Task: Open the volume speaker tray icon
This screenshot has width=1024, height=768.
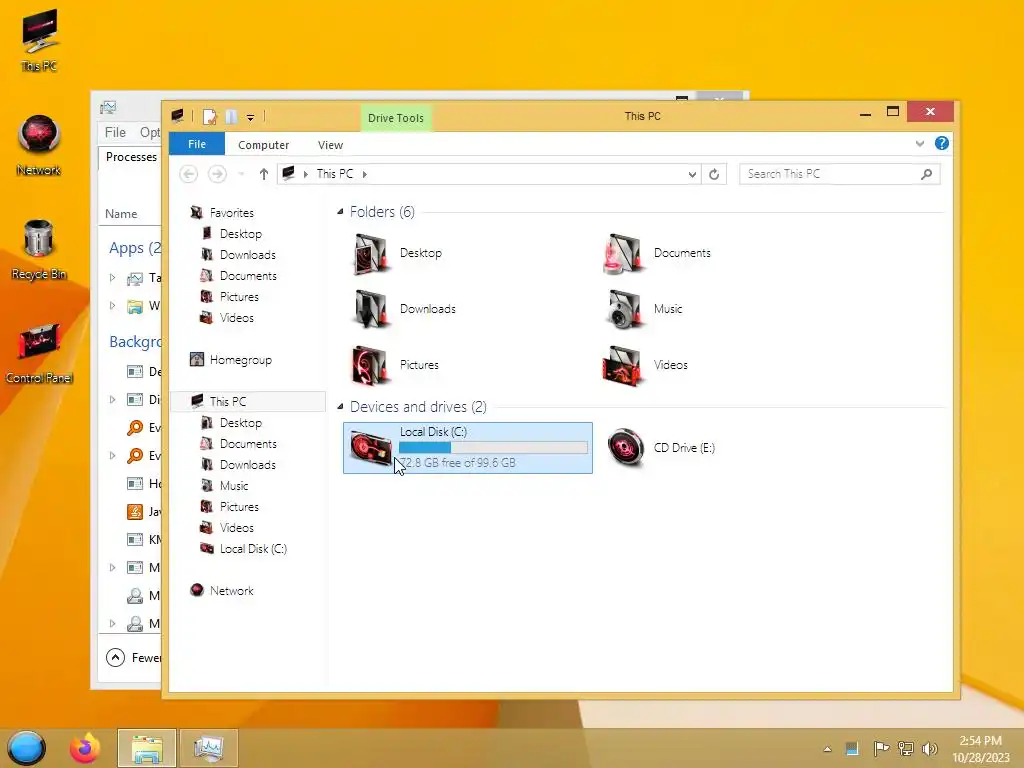Action: coord(930,749)
